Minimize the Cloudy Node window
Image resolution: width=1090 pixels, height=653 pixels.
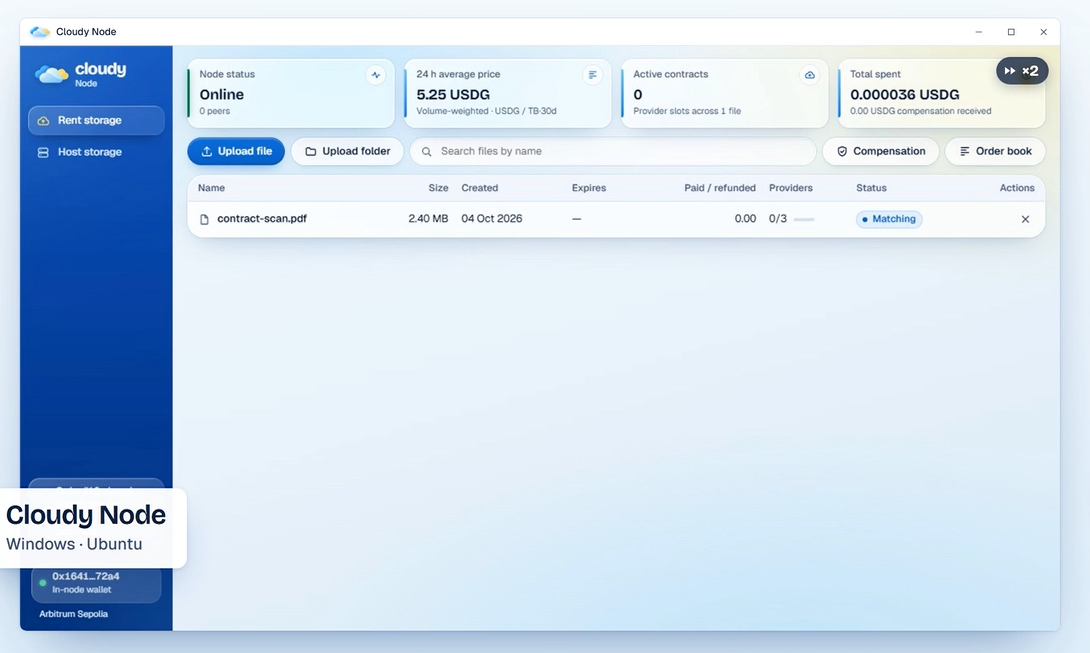point(979,32)
